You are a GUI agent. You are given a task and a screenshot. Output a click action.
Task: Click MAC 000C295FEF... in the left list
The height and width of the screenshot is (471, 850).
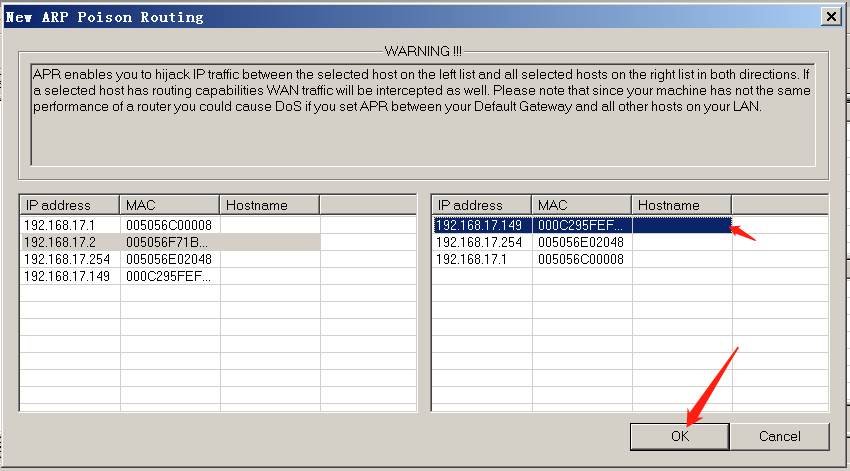tap(168, 276)
